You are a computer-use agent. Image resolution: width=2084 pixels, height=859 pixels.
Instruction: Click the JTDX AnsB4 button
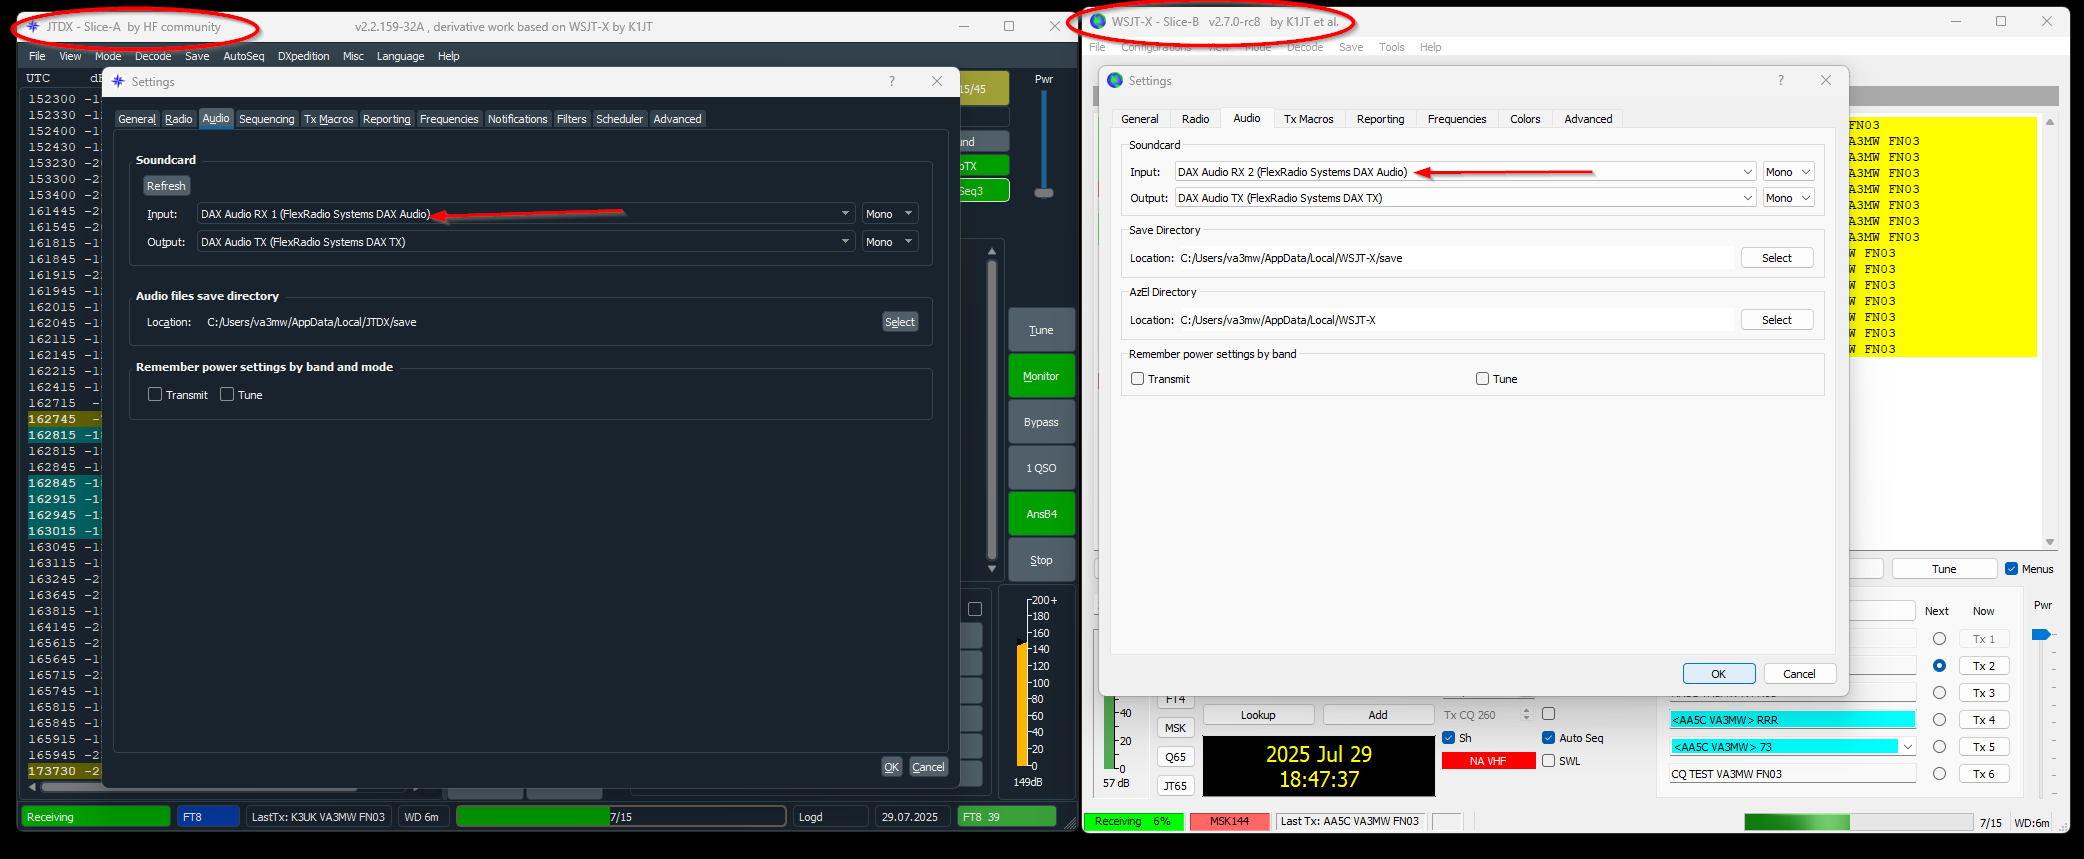(x=1041, y=514)
